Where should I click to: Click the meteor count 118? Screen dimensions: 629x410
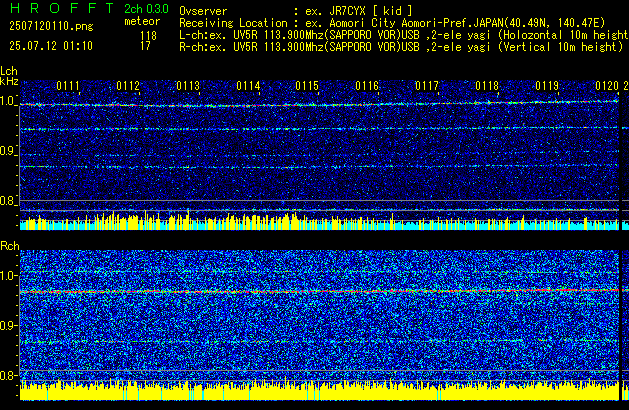tap(148, 36)
